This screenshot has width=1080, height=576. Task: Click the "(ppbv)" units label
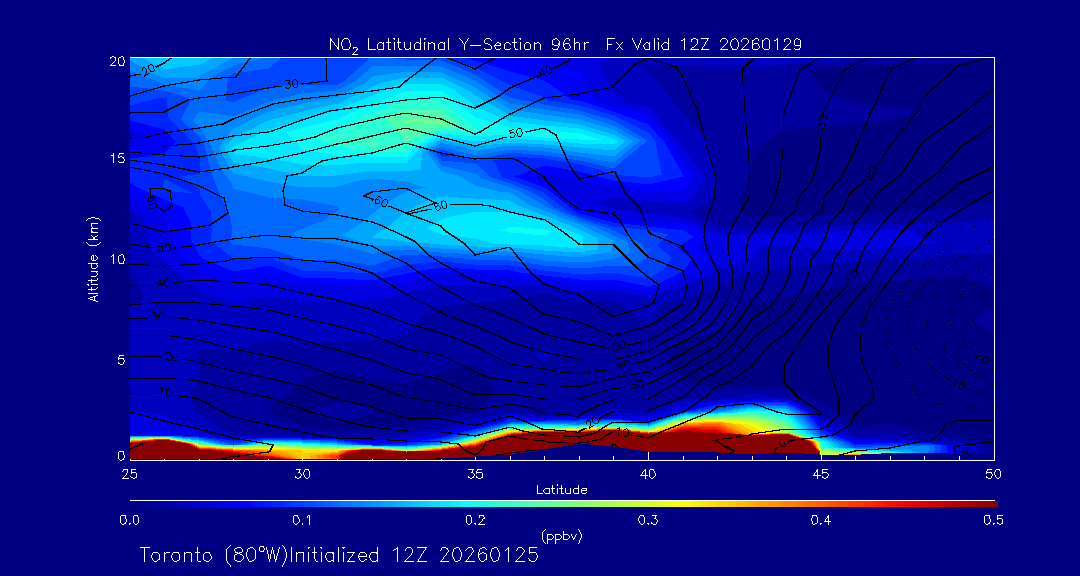[x=561, y=536]
